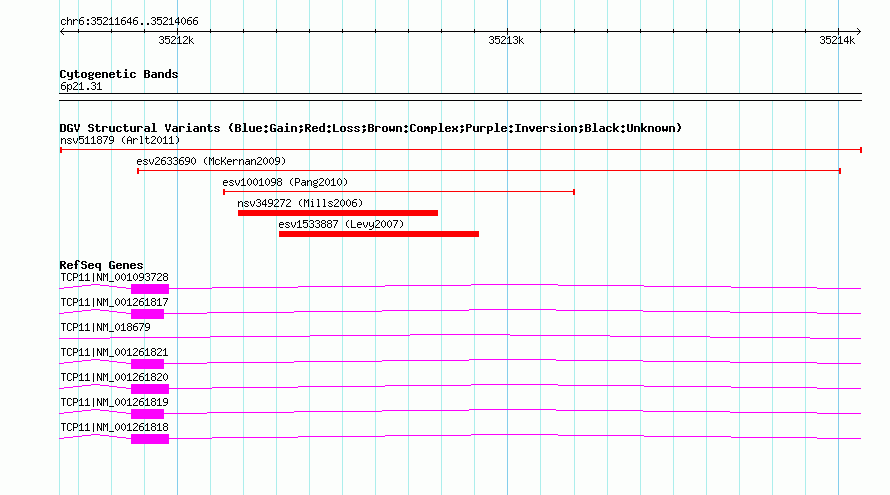
Task: Select the RefSeq Genes track title
Action: (x=101, y=265)
